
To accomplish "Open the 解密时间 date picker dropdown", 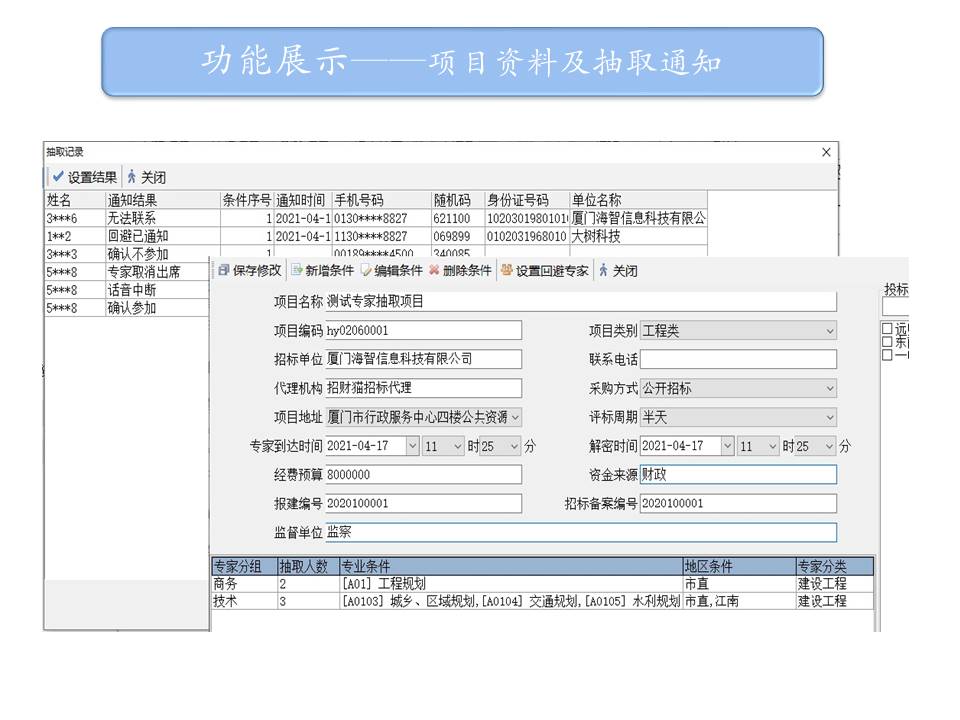I will [x=727, y=446].
